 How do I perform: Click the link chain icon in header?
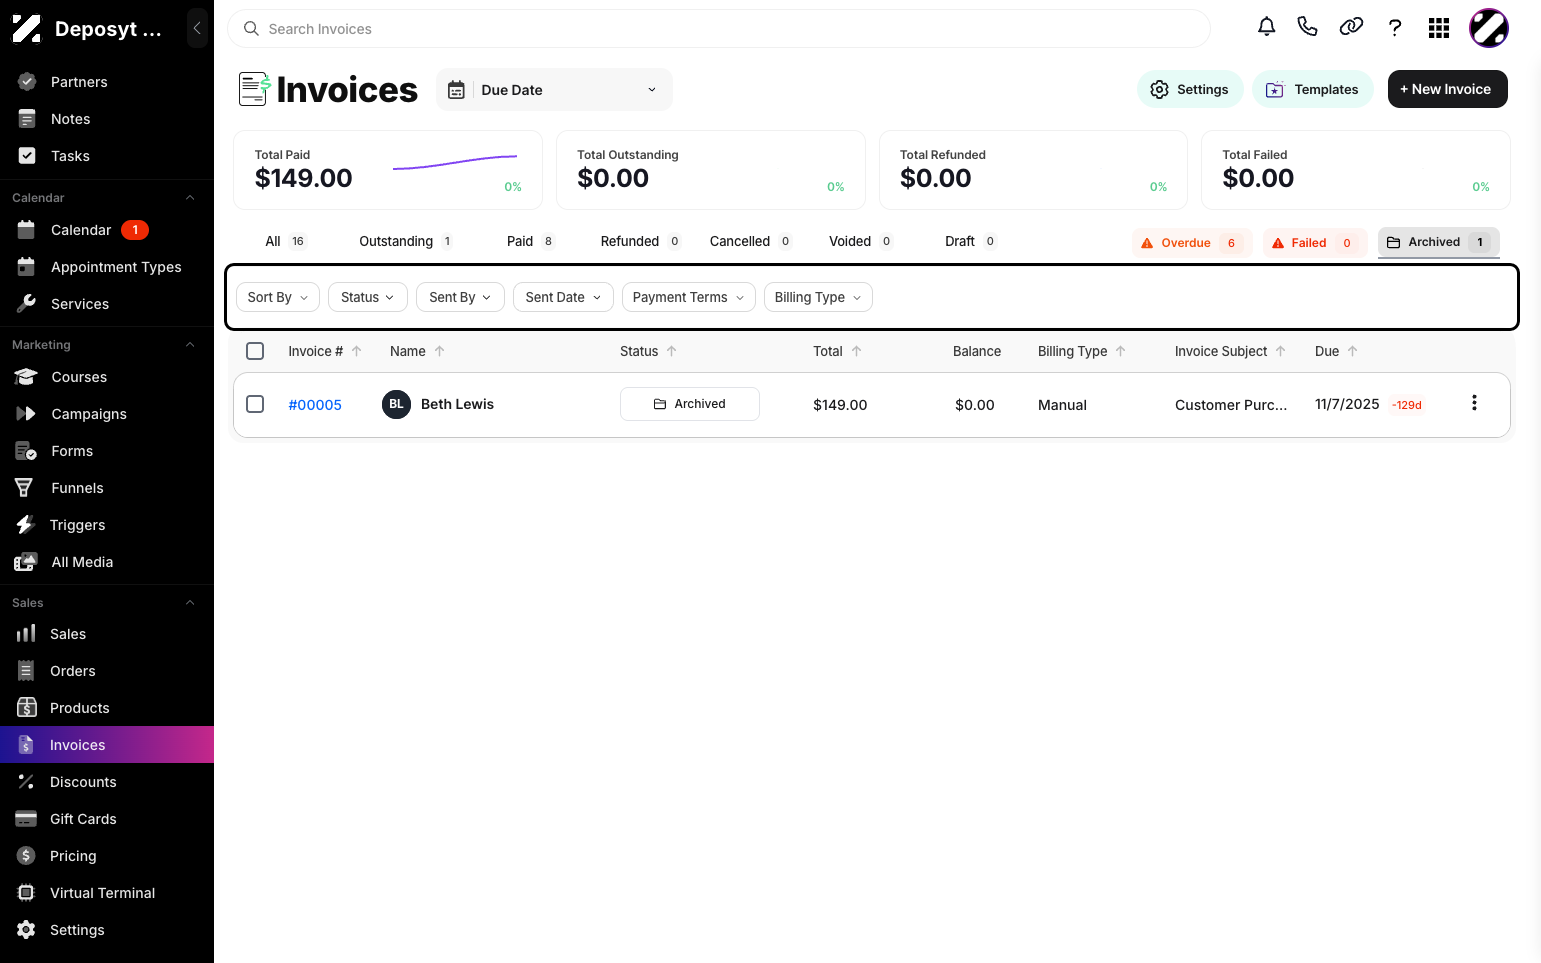[x=1351, y=27]
